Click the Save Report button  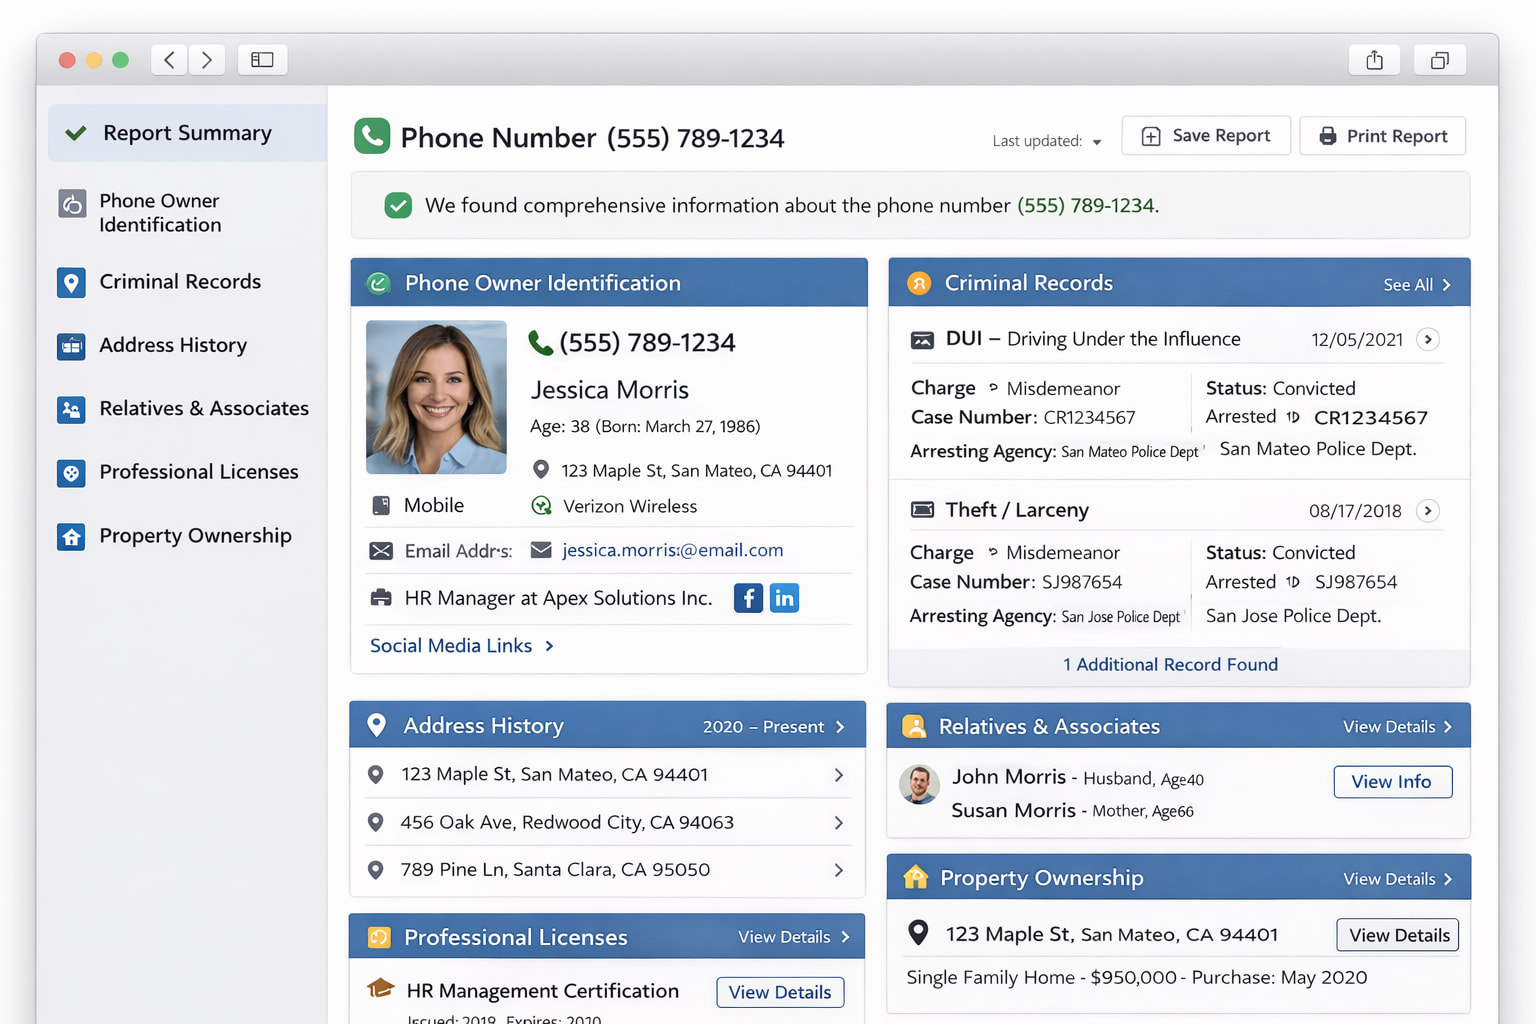point(1206,136)
